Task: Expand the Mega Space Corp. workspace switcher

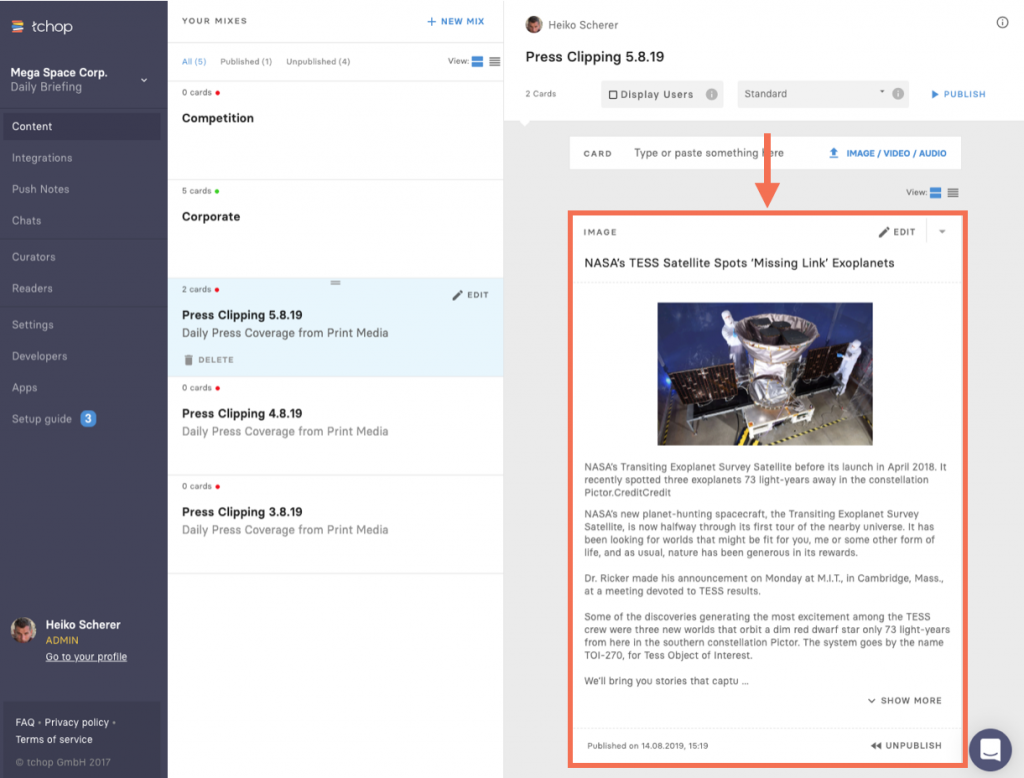Action: (x=144, y=80)
